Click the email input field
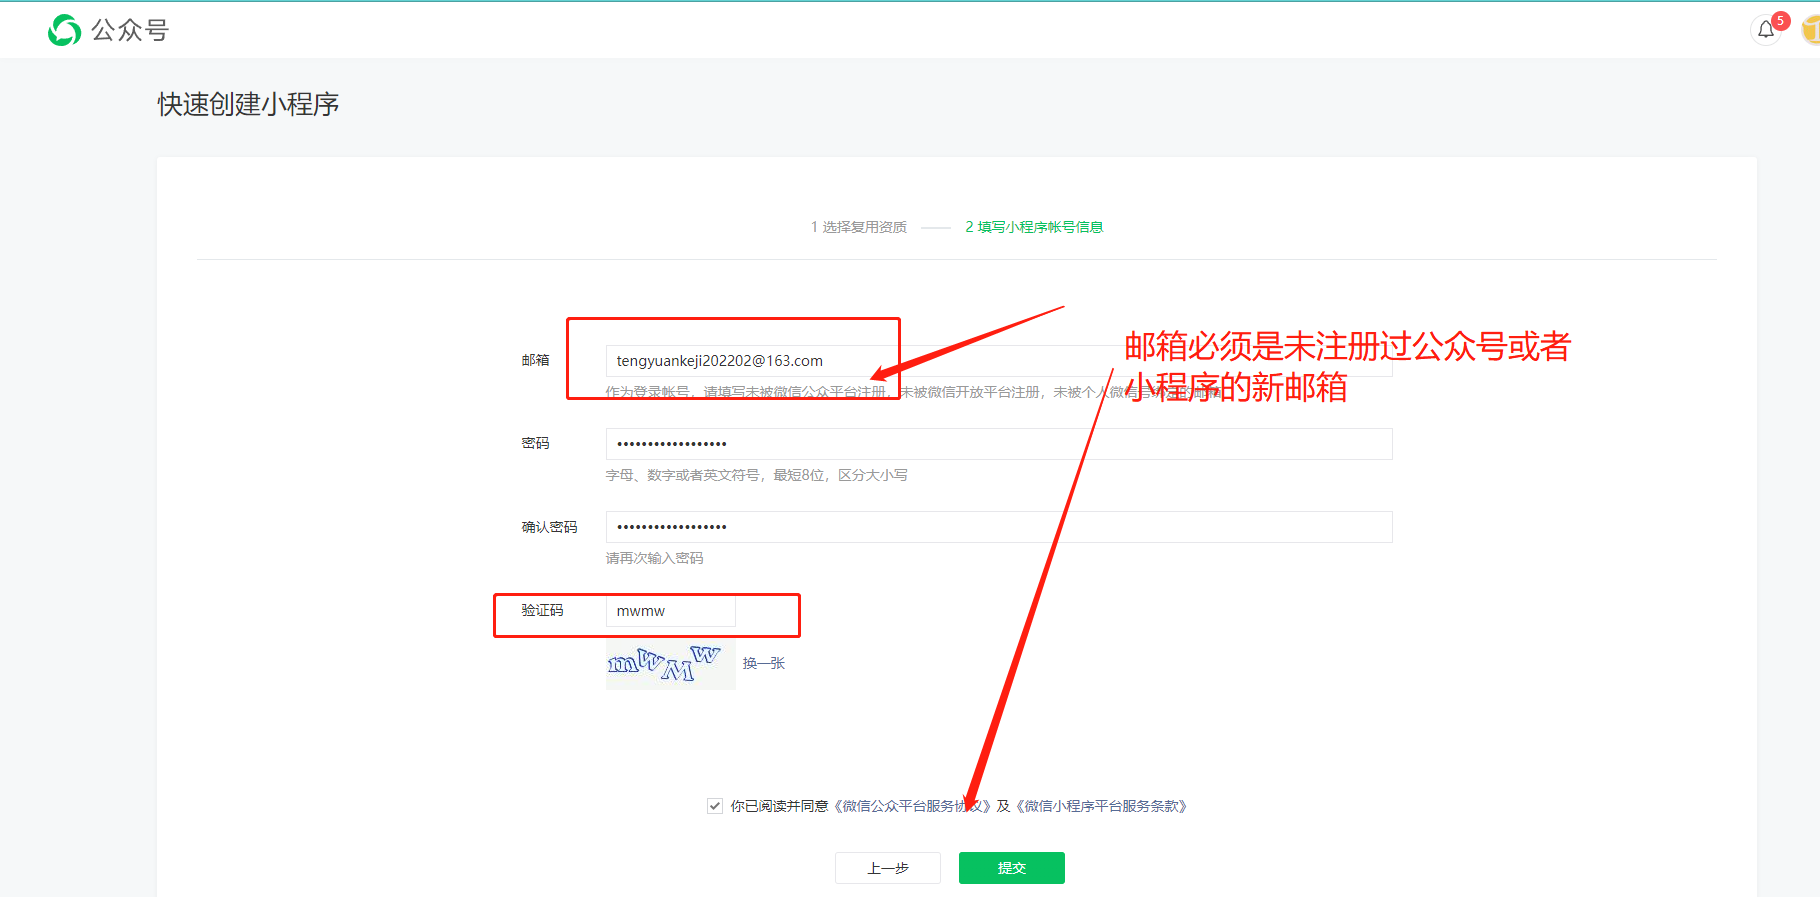The width and height of the screenshot is (1820, 897). pos(998,361)
